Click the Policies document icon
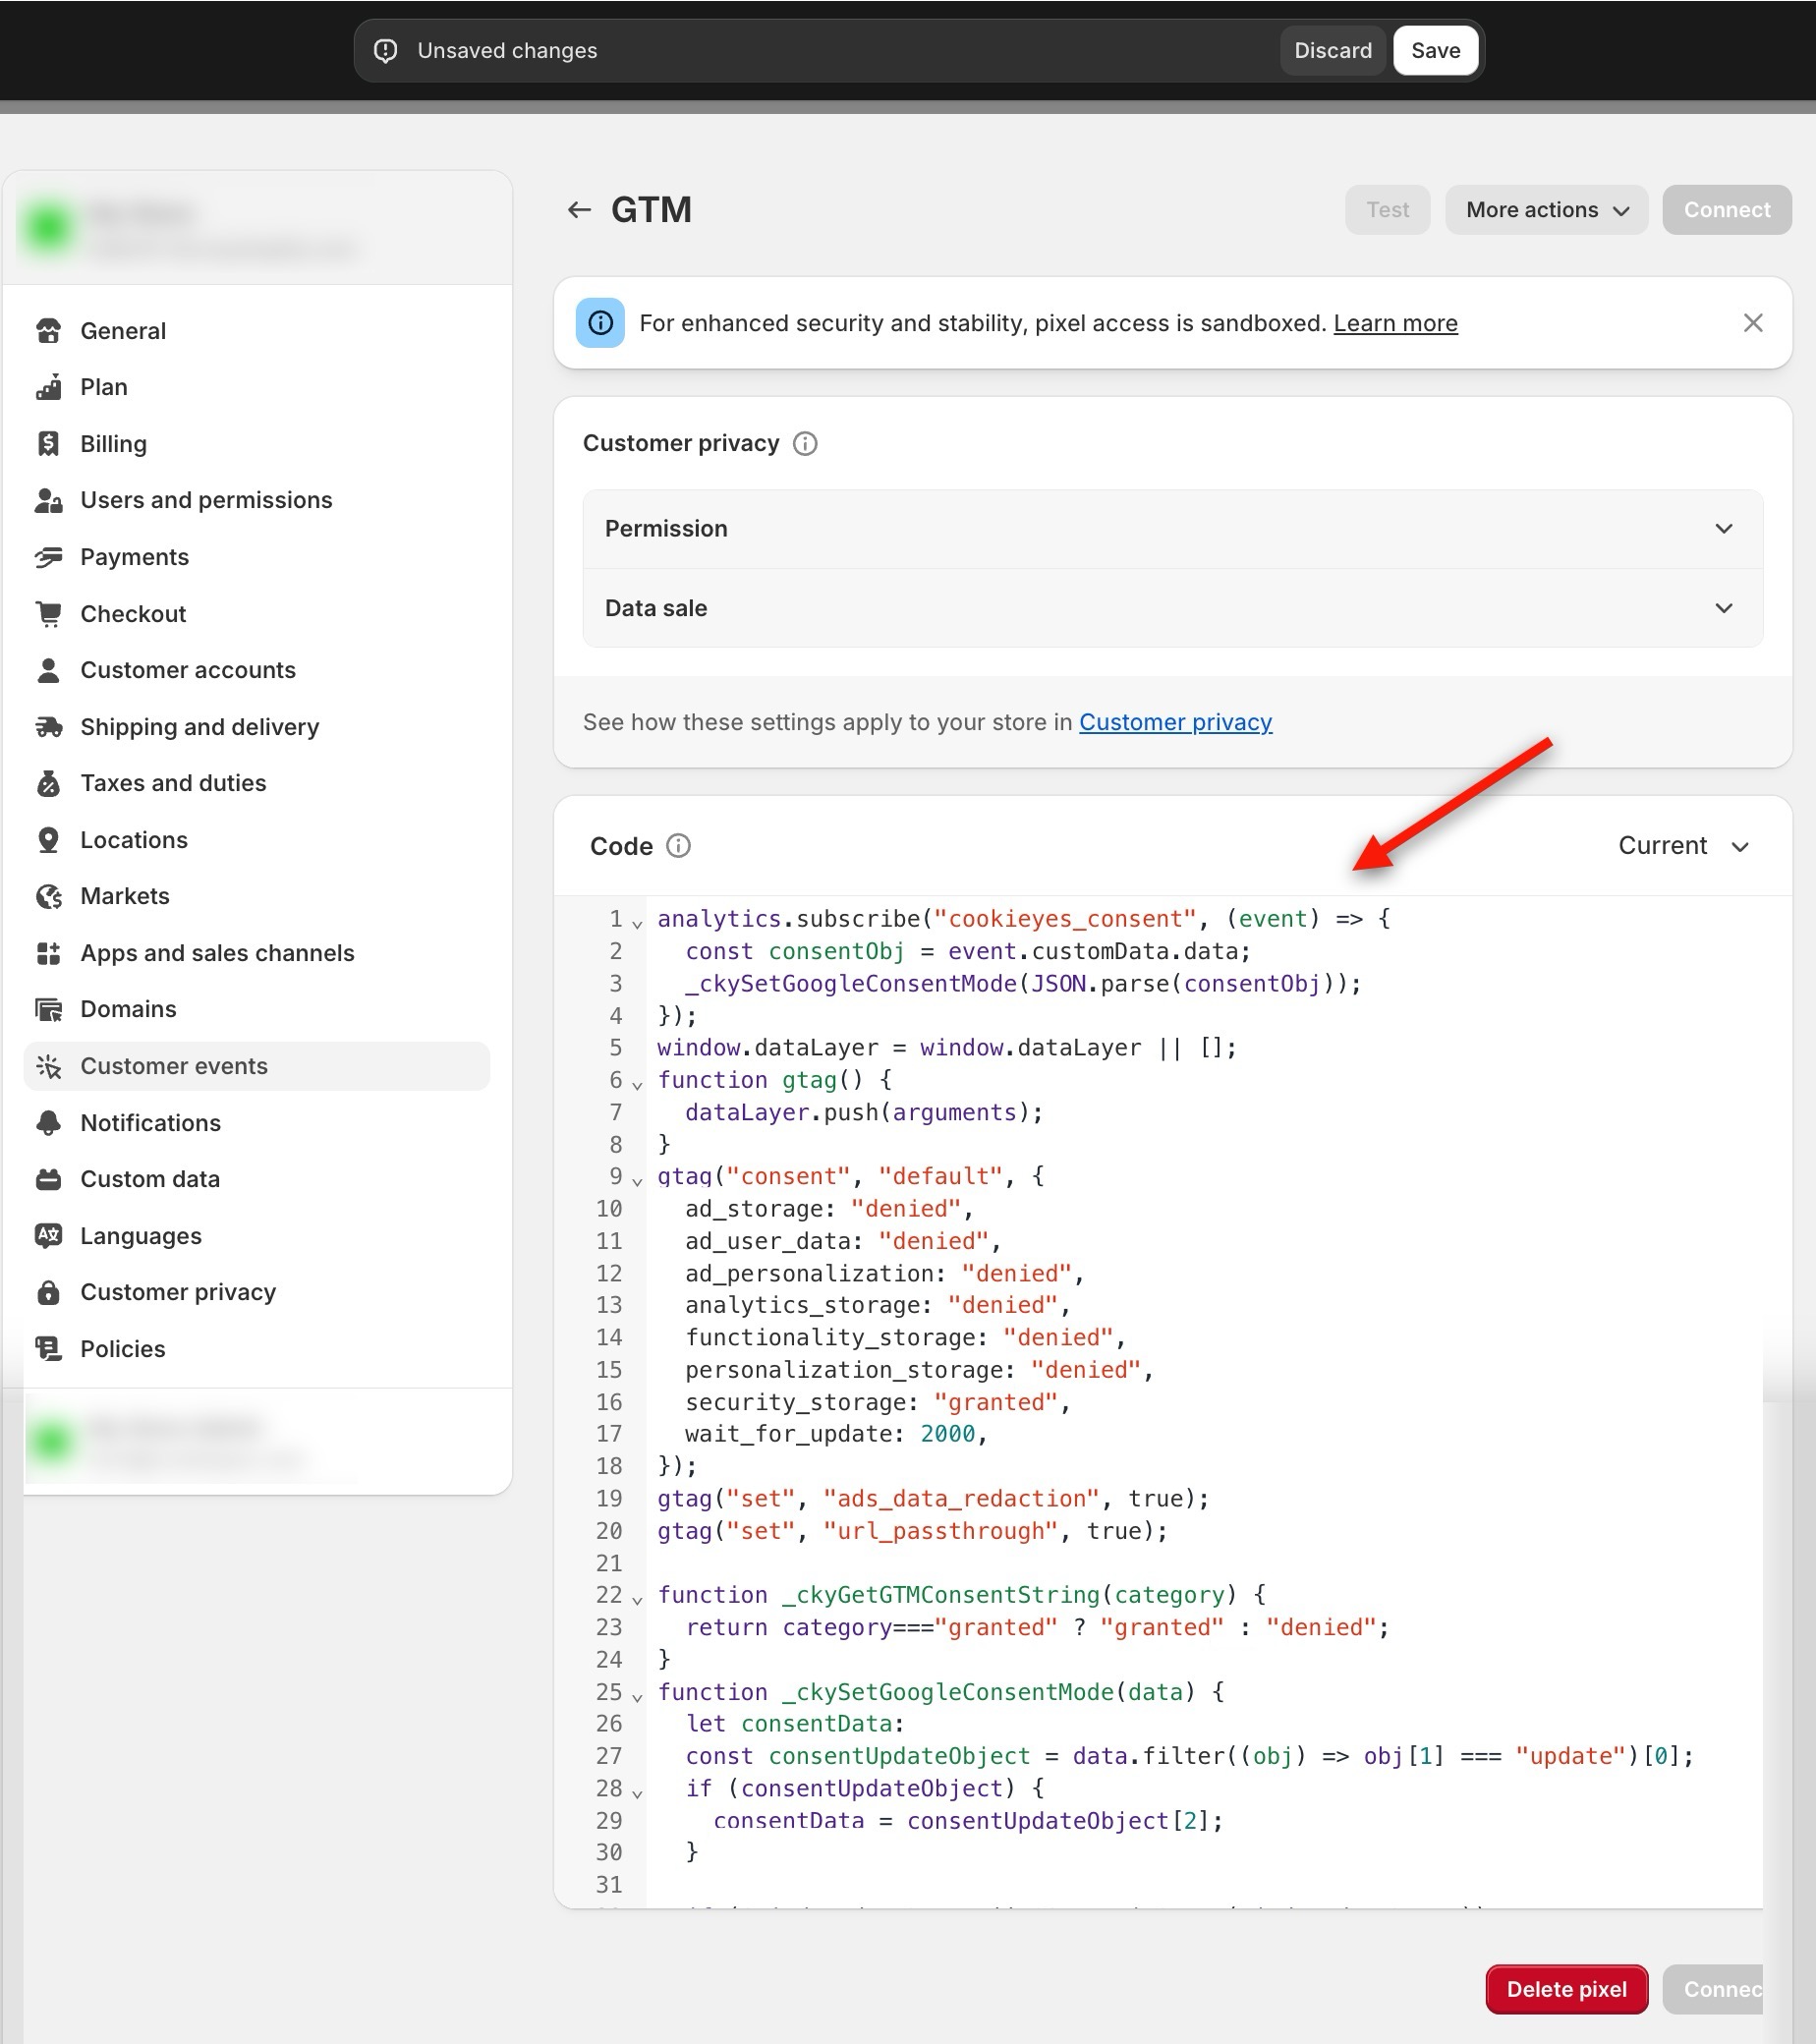Screen dimensions: 1816x2044 click(48, 1349)
